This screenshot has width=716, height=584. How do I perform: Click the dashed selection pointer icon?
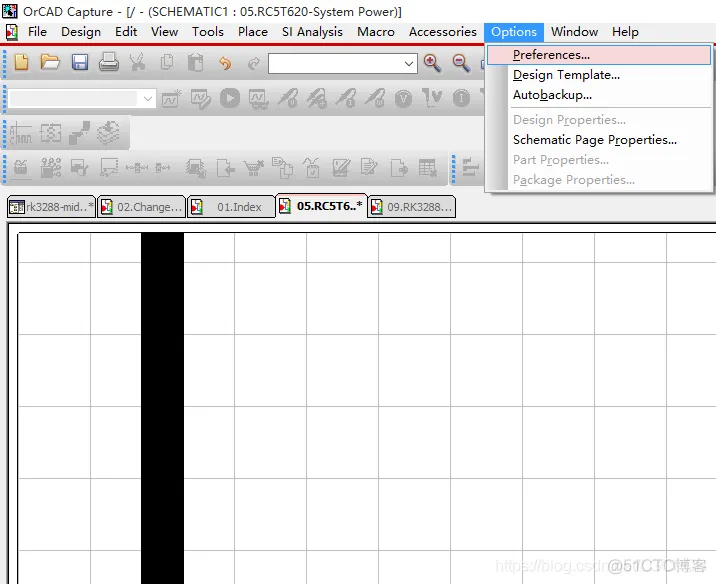click(109, 168)
